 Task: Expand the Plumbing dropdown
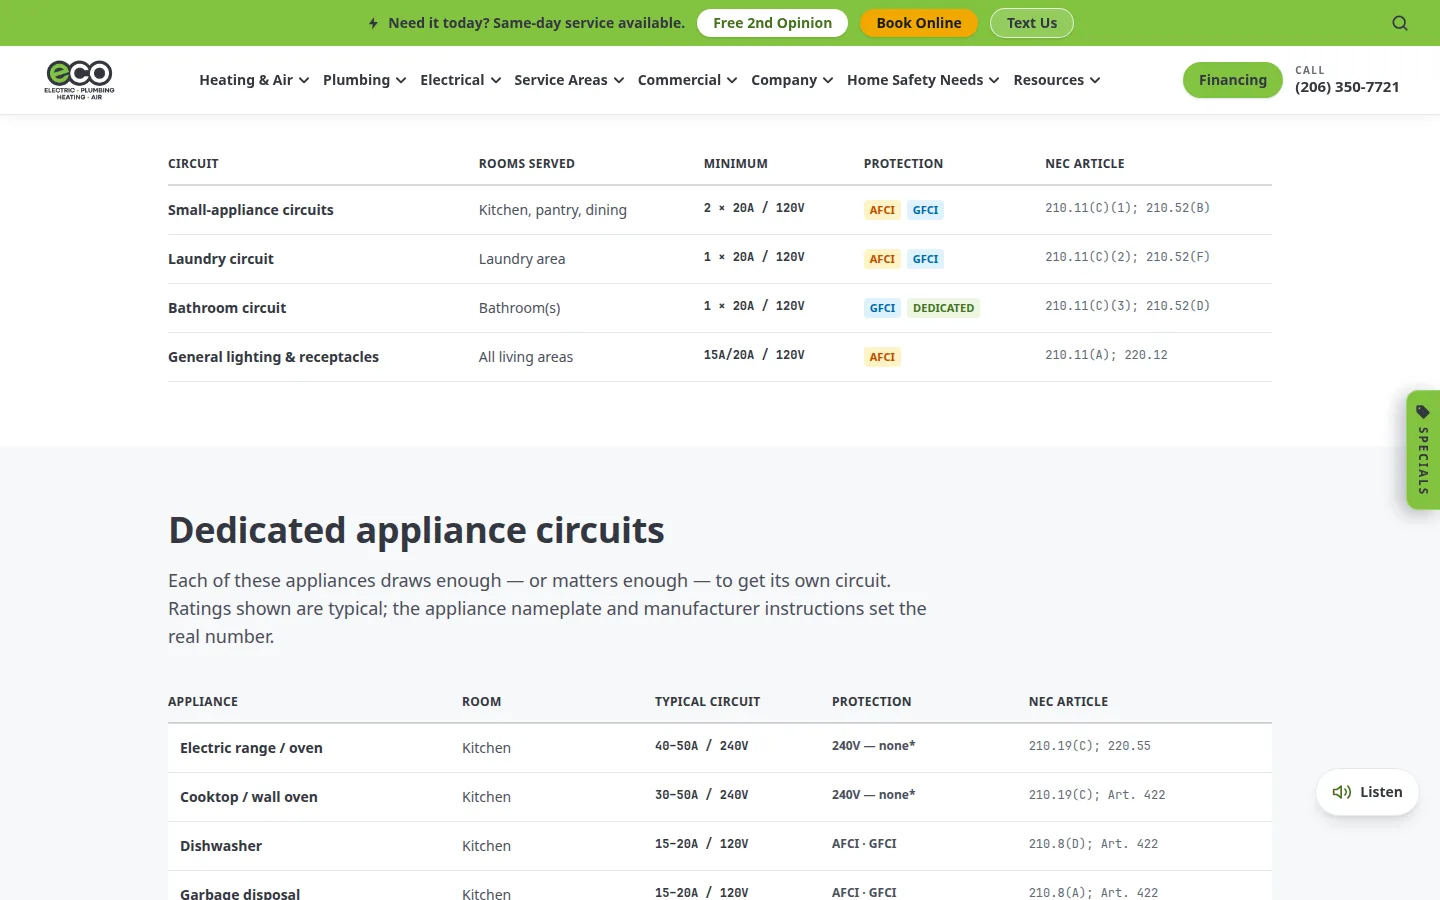(x=364, y=80)
